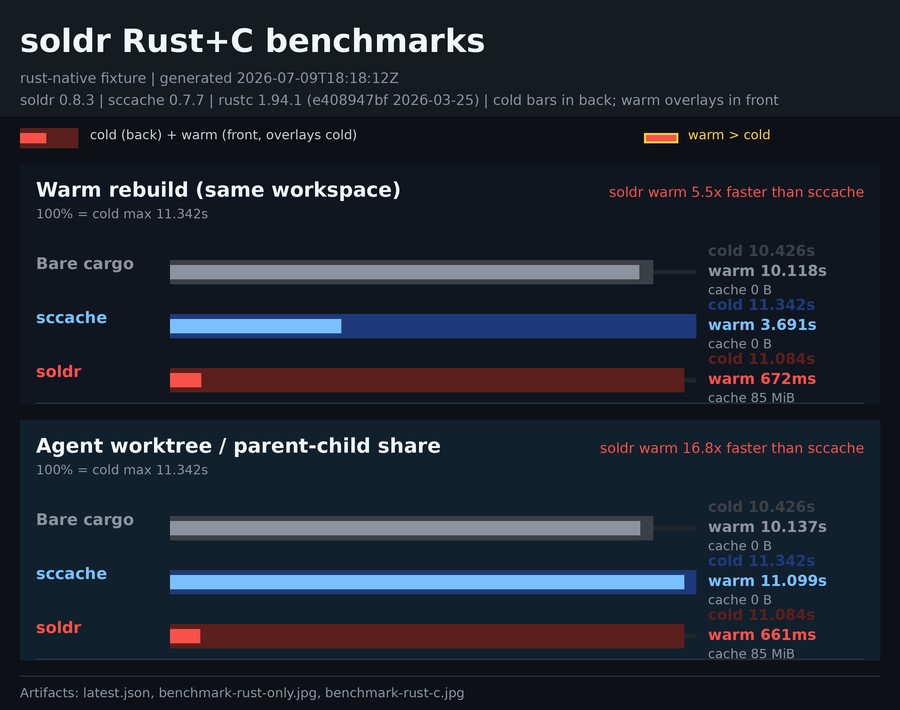Click 'cold 11.342s' in Agent worktree section

point(761,561)
